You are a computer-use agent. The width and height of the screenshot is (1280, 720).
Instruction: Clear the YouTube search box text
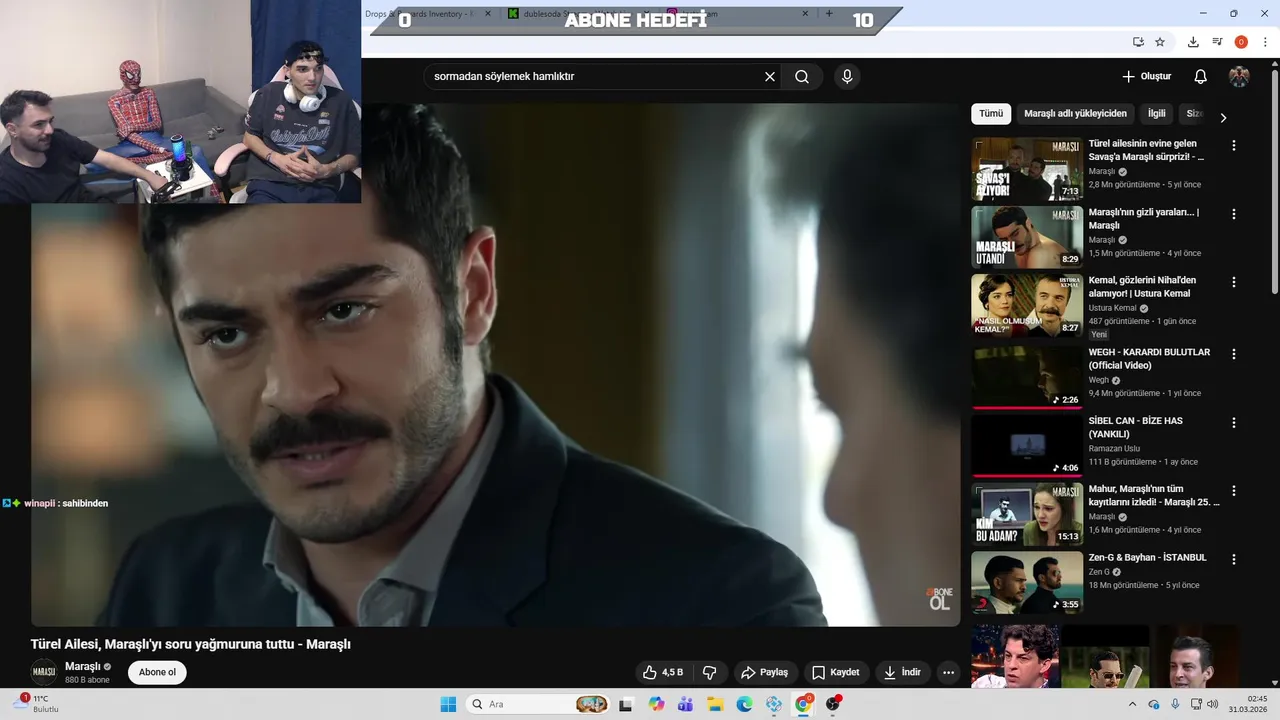(x=770, y=77)
